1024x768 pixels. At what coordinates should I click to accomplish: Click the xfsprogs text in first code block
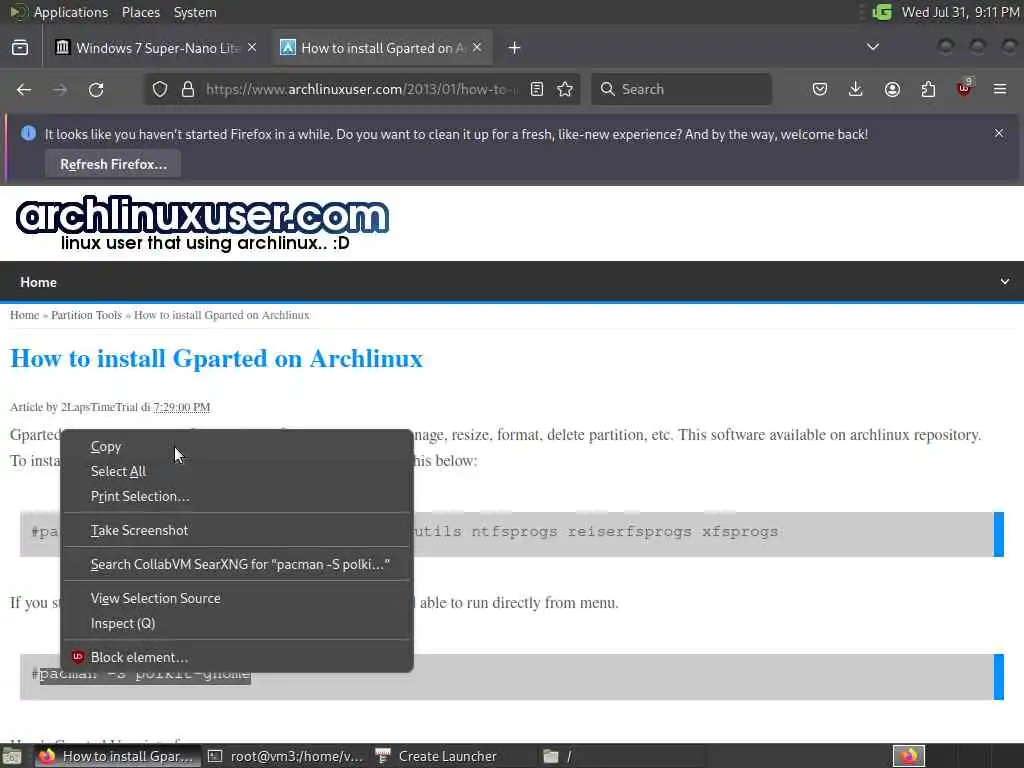click(x=740, y=532)
